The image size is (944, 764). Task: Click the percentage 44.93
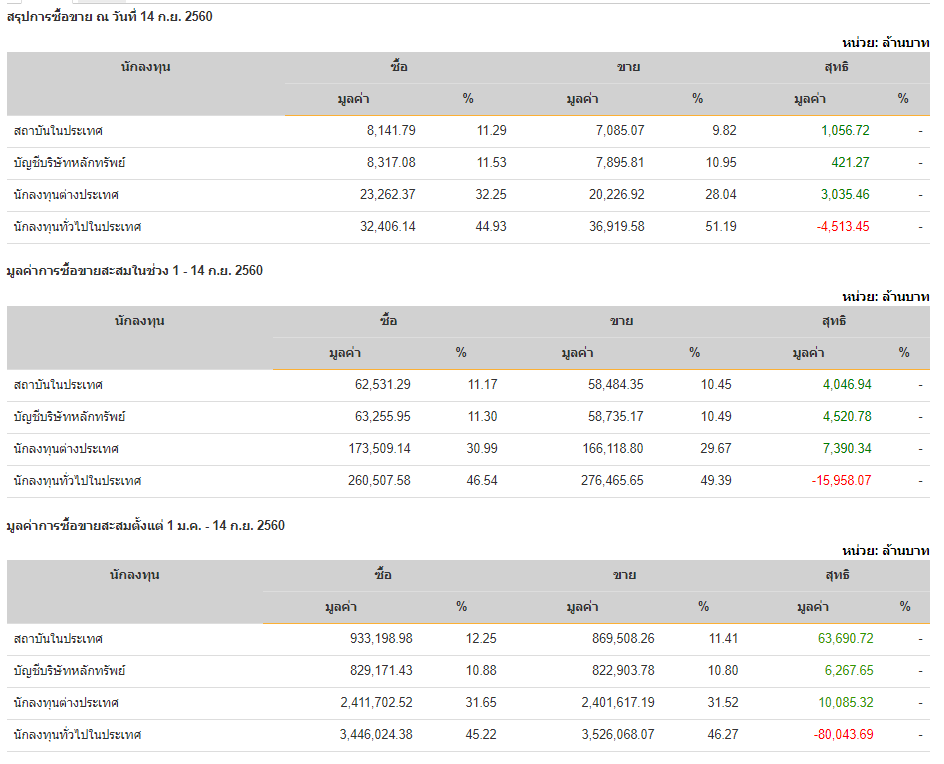(x=491, y=226)
